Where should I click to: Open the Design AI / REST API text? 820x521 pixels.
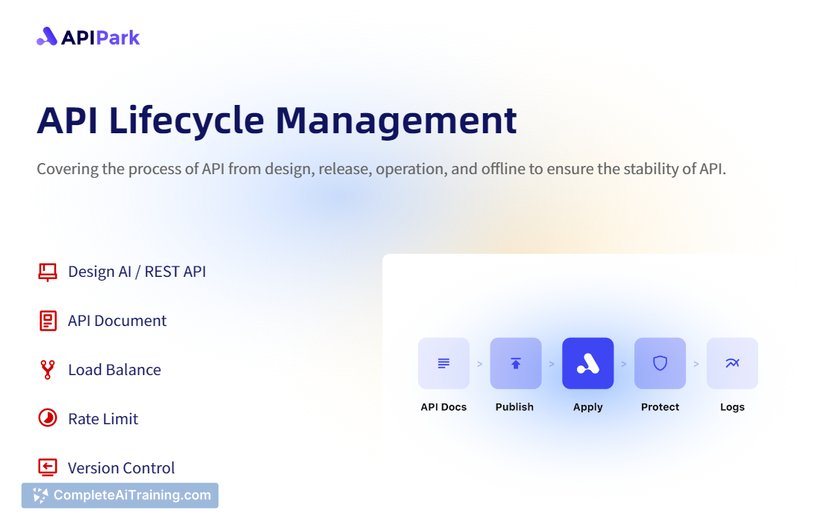(137, 272)
